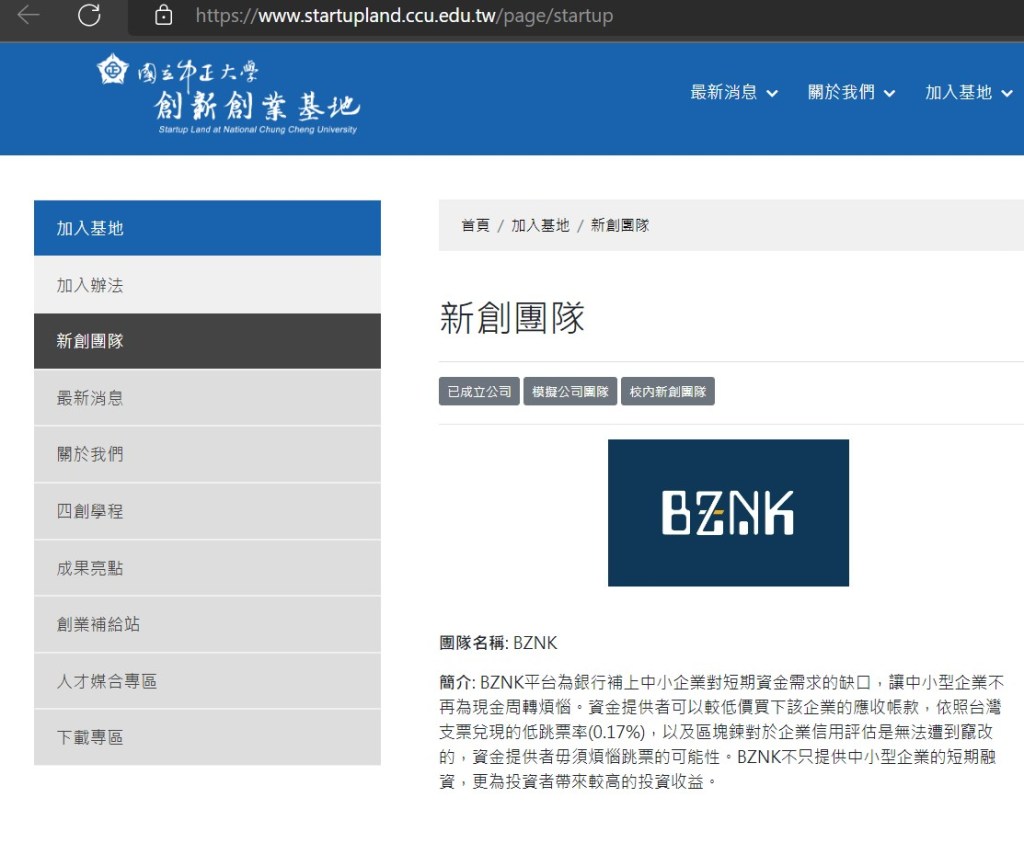Image resolution: width=1024 pixels, height=843 pixels.
Task: Click the address bar URL
Action: point(404,16)
